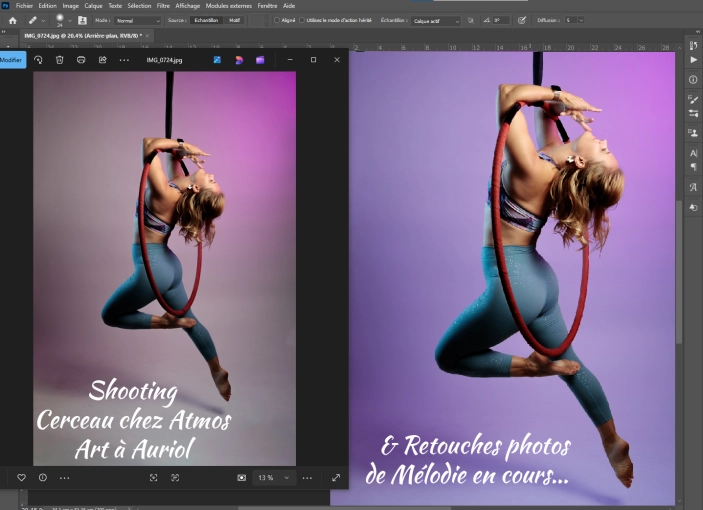Open the Glyphs panel icon

[693, 187]
